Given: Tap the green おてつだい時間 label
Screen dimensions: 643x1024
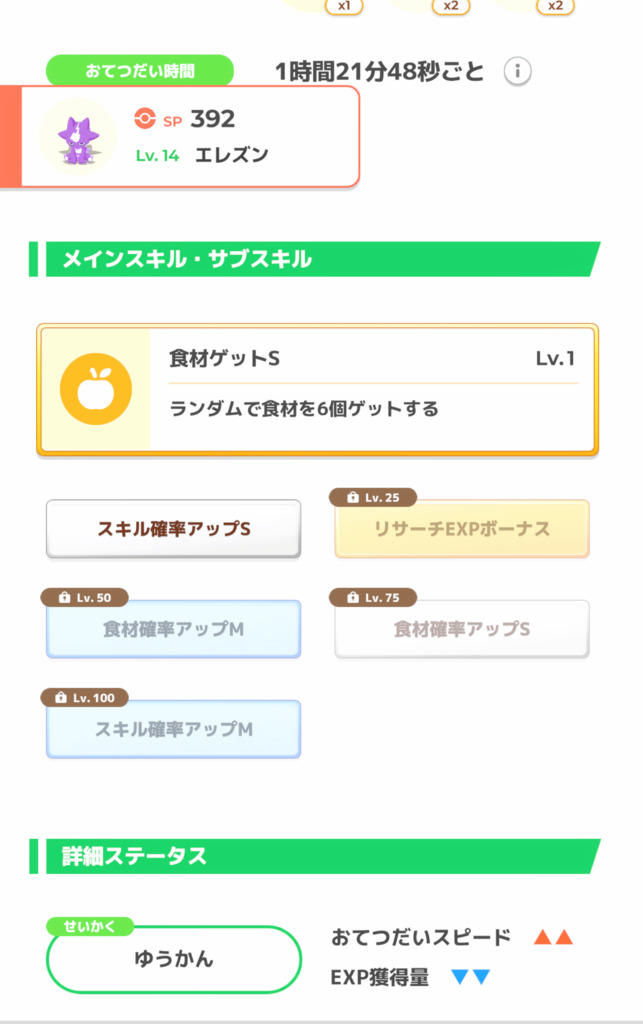Looking at the screenshot, I should point(140,71).
